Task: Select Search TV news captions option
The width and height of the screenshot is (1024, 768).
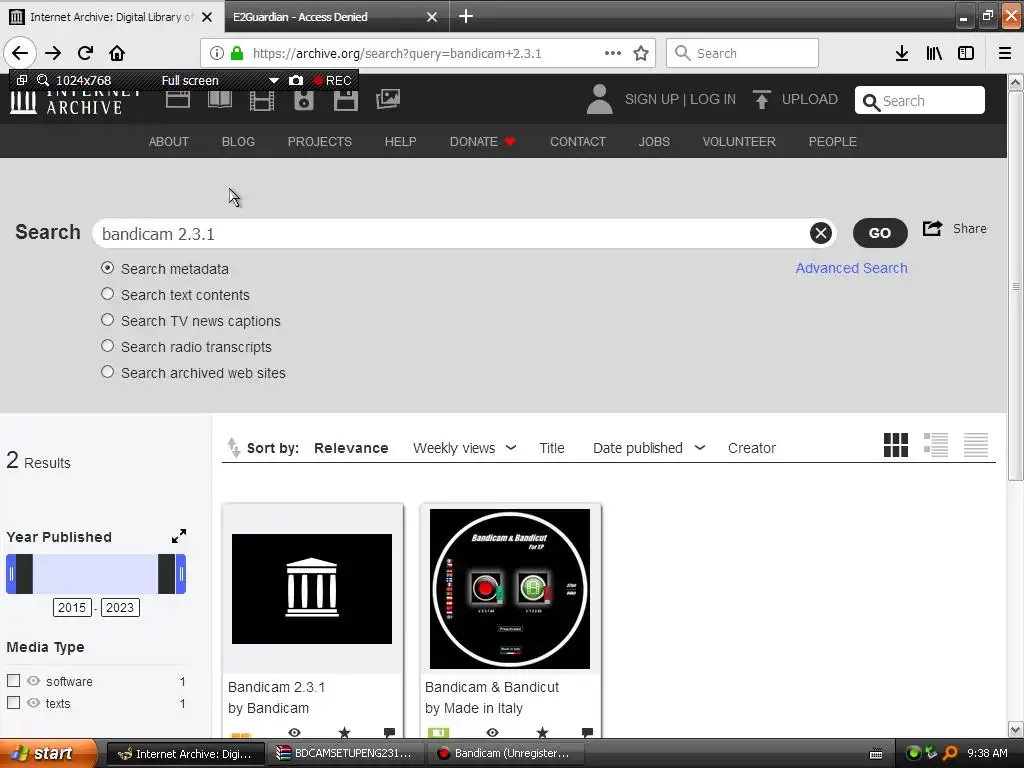Action: 108,320
